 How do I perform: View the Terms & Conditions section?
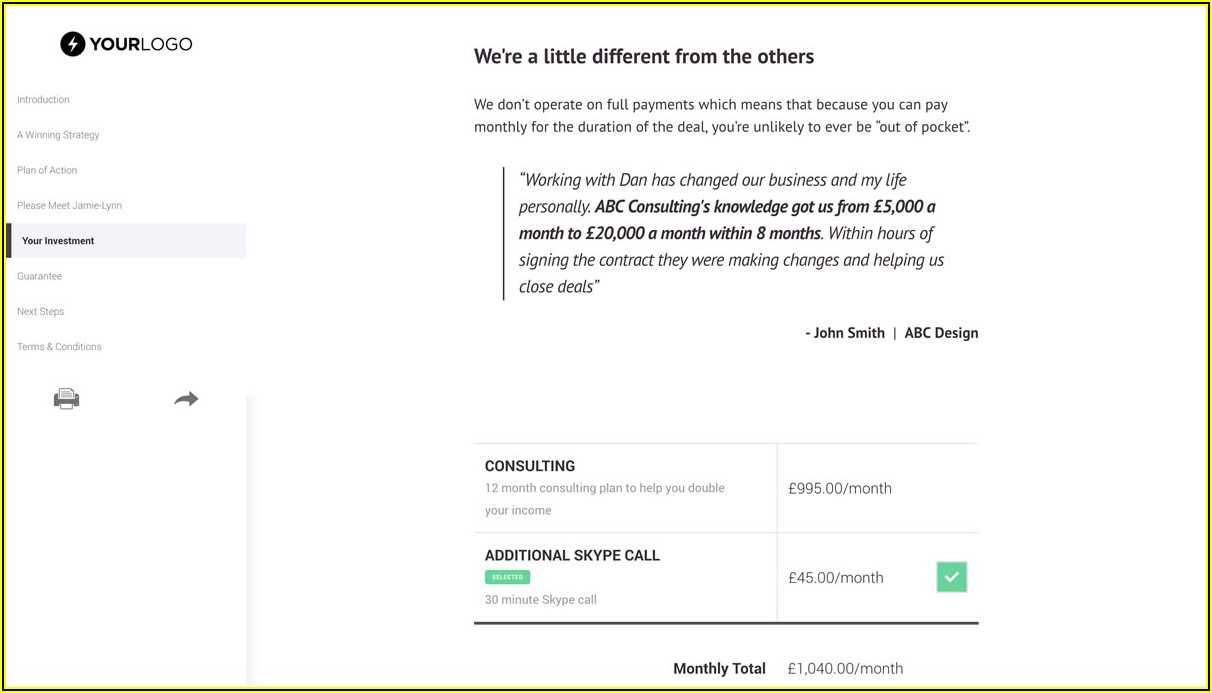[59, 347]
